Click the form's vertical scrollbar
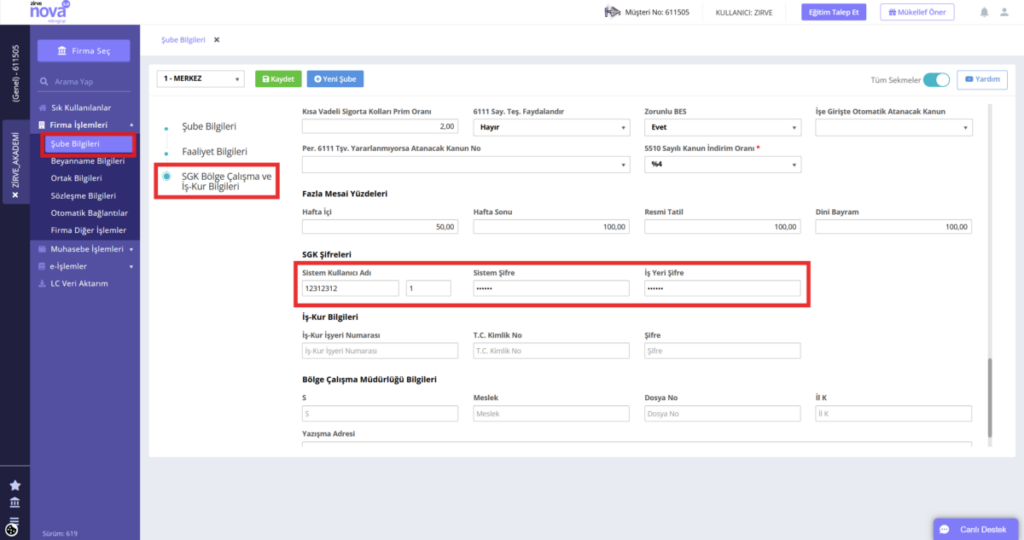The height and width of the screenshot is (540, 1024). [x=990, y=397]
